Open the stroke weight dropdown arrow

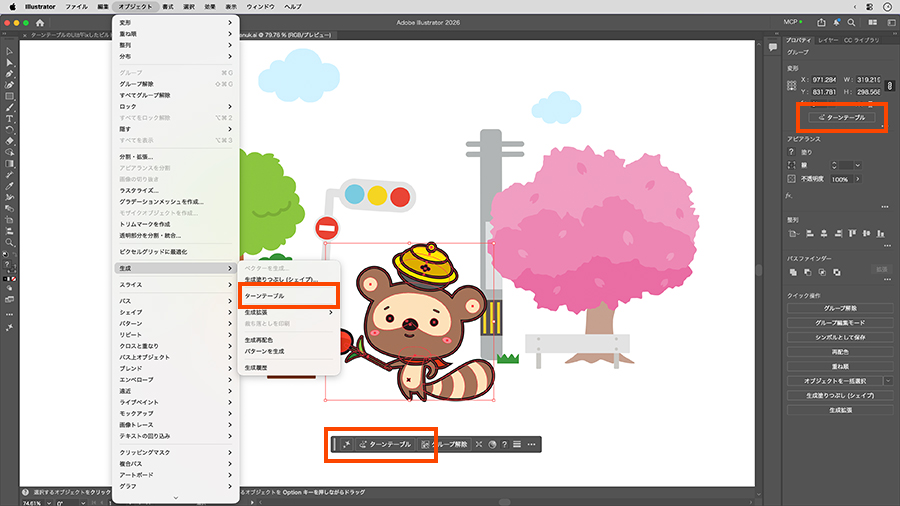pyautogui.click(x=858, y=165)
